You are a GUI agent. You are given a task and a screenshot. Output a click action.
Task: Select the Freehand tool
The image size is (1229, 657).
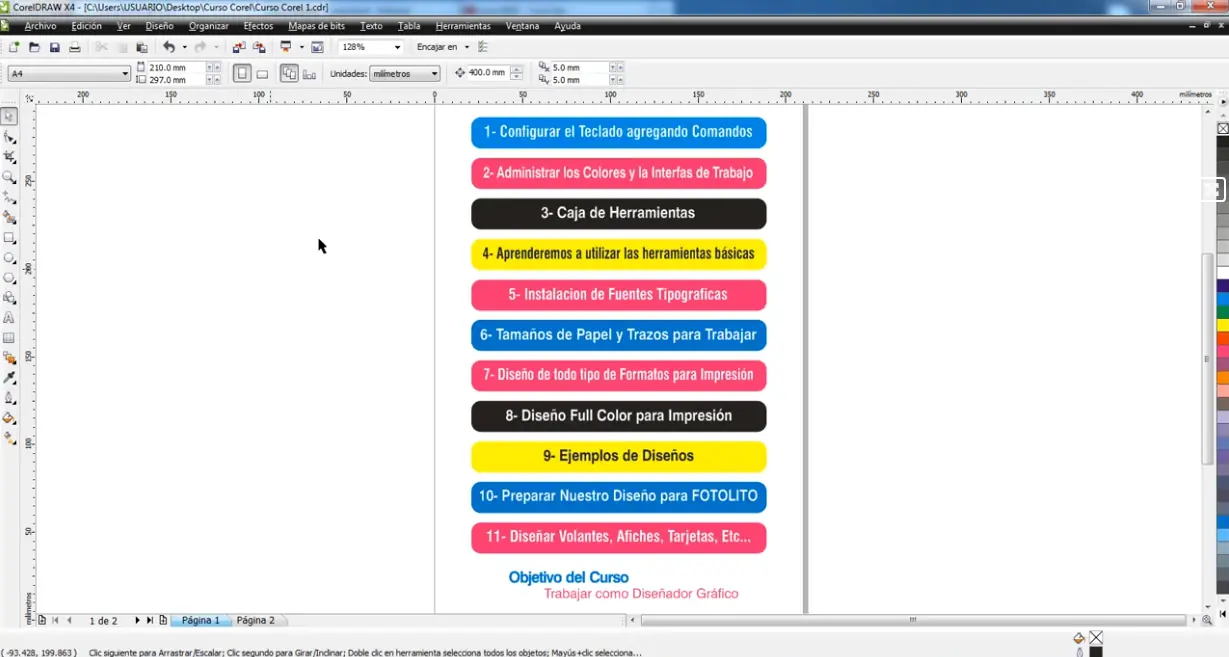click(9, 197)
